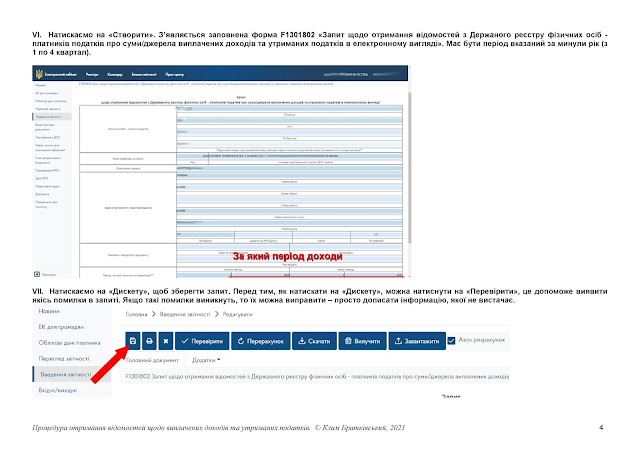The width and height of the screenshot is (640, 452).
Task: Click the Редагувати breadcrumb
Action: [x=238, y=314]
